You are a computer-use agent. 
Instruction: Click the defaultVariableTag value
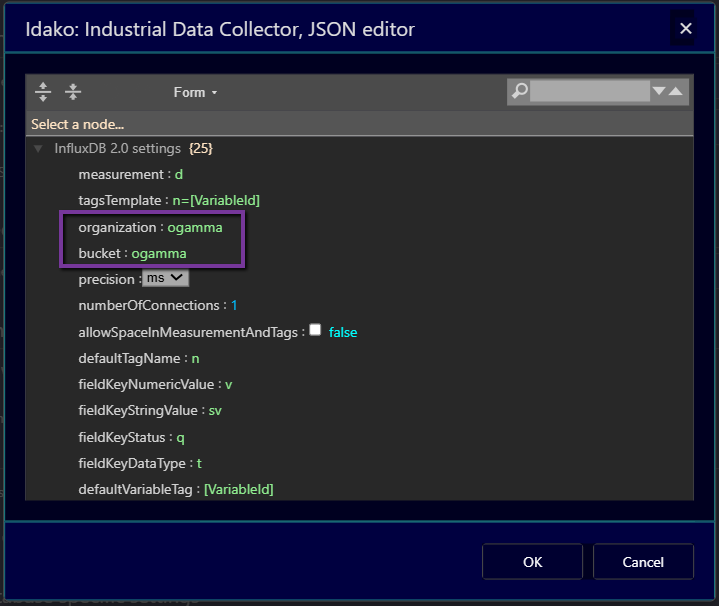coord(238,489)
